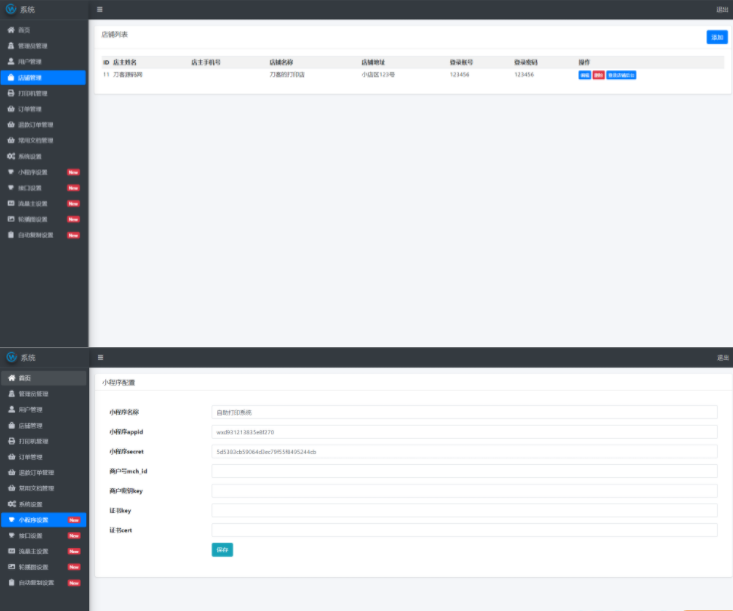Click the empty 商户号mch_id input field
This screenshot has width=733, height=611.
464,471
